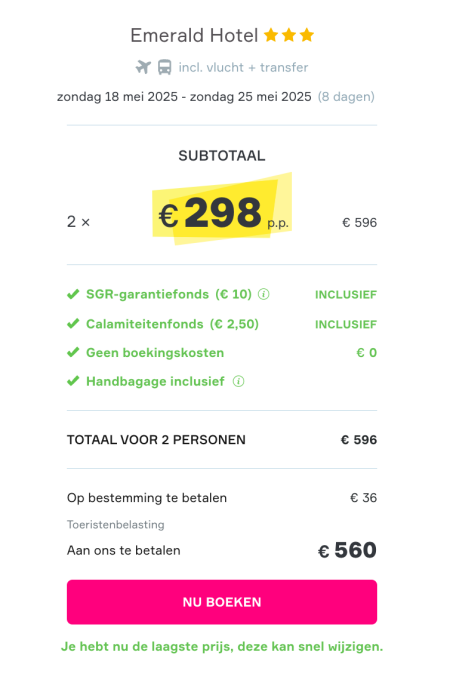The width and height of the screenshot is (450, 683).
Task: Click the first yellow hotel star
Action: 271,35
